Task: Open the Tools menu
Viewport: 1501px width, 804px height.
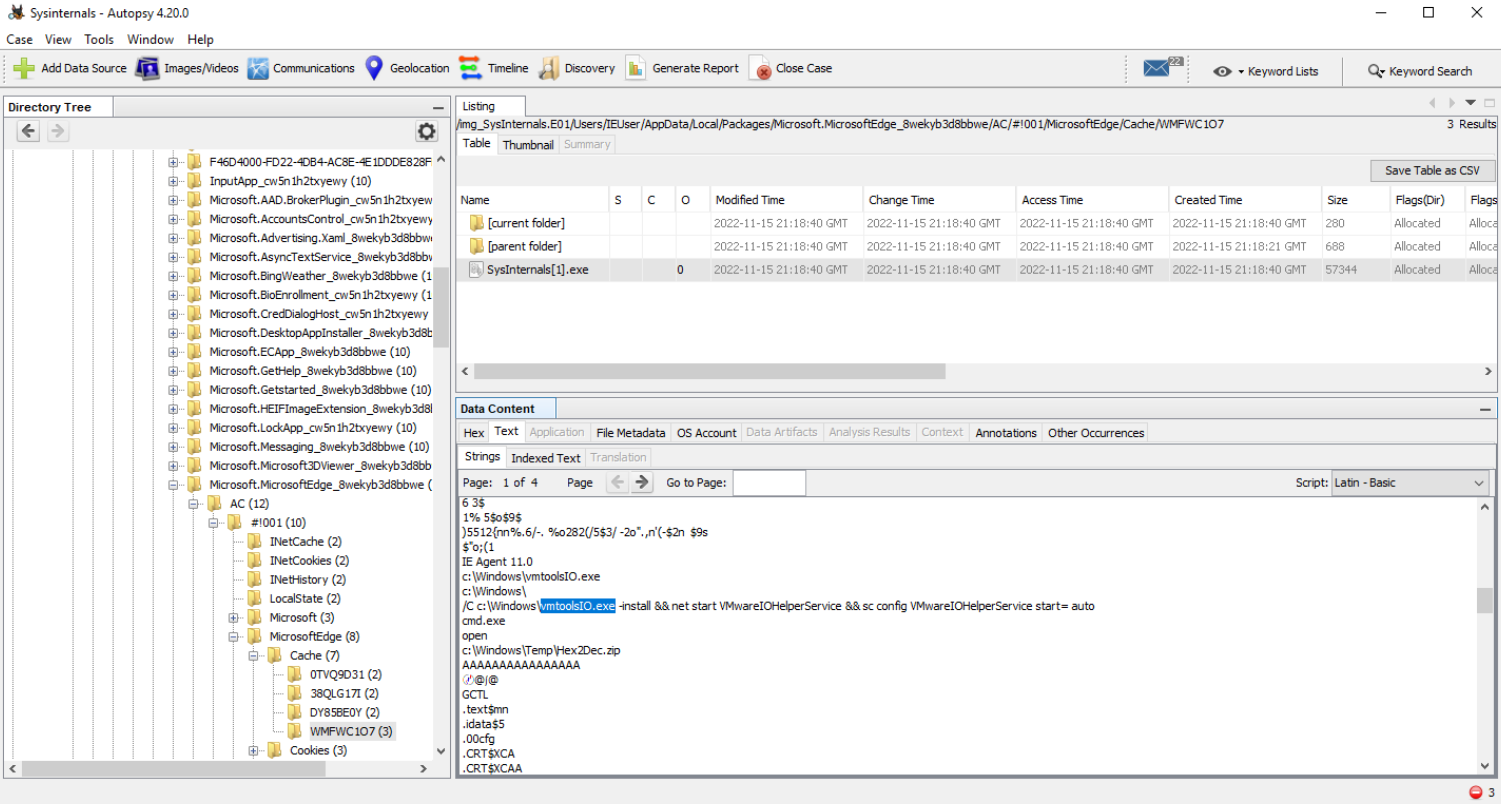Action: pyautogui.click(x=99, y=39)
